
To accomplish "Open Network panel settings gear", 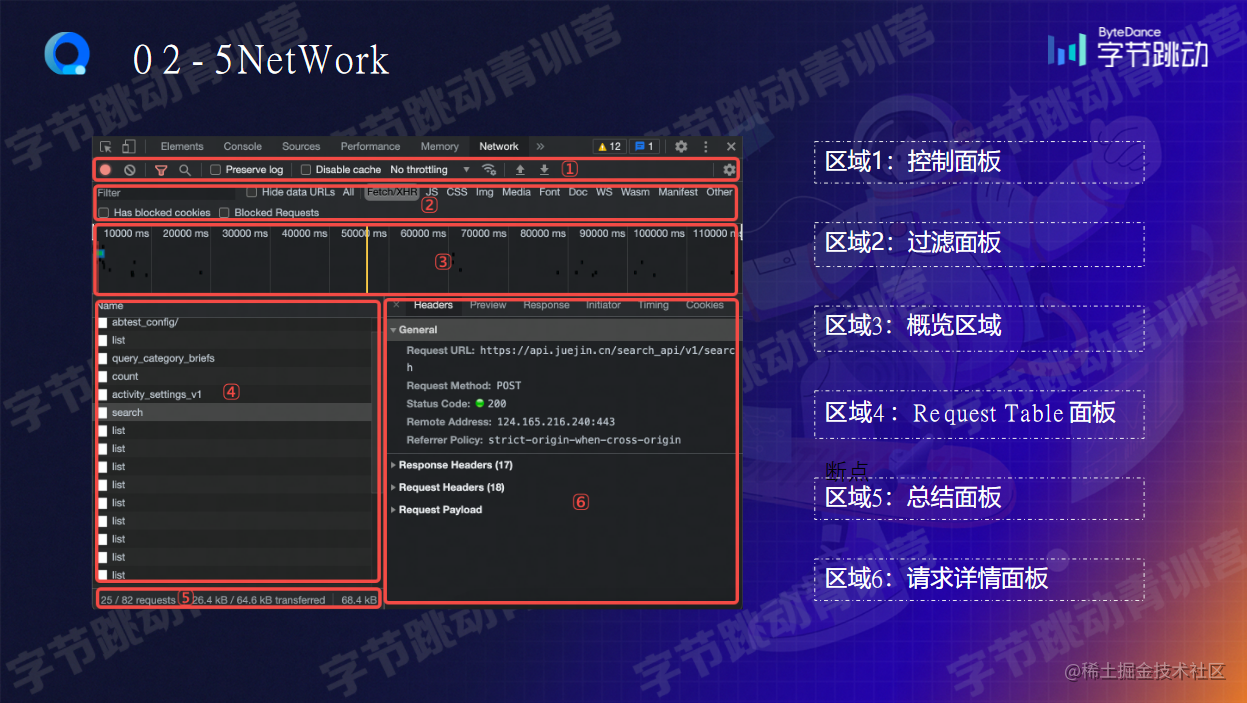I will click(x=729, y=170).
